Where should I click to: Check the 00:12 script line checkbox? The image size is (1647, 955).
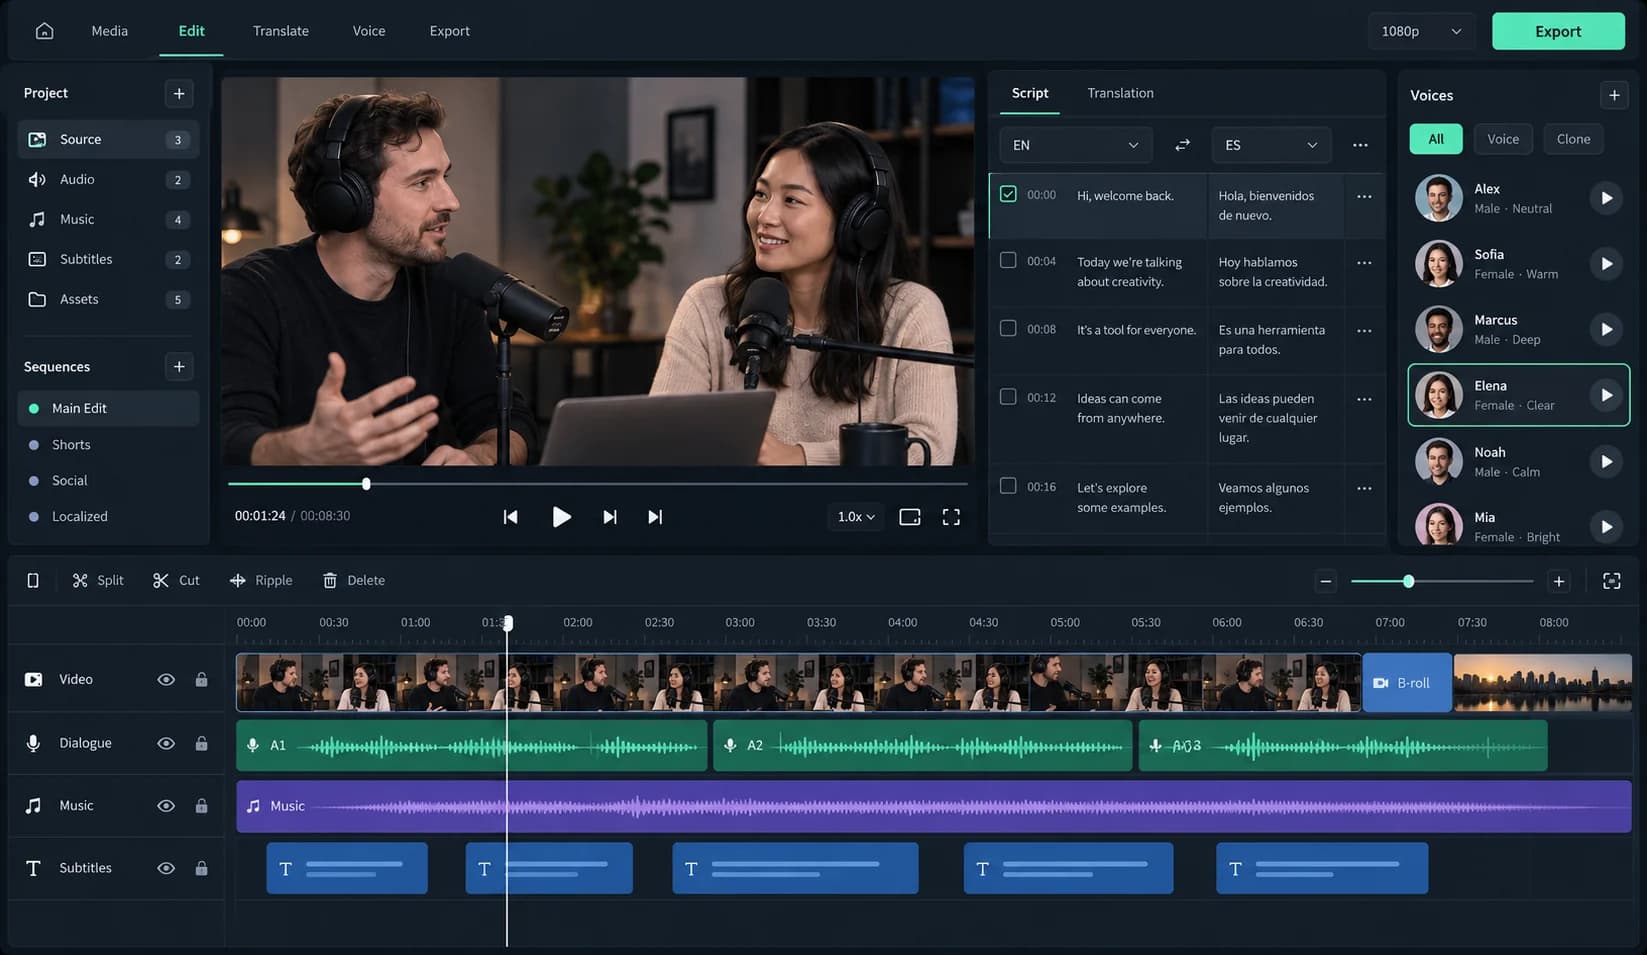tap(1008, 396)
